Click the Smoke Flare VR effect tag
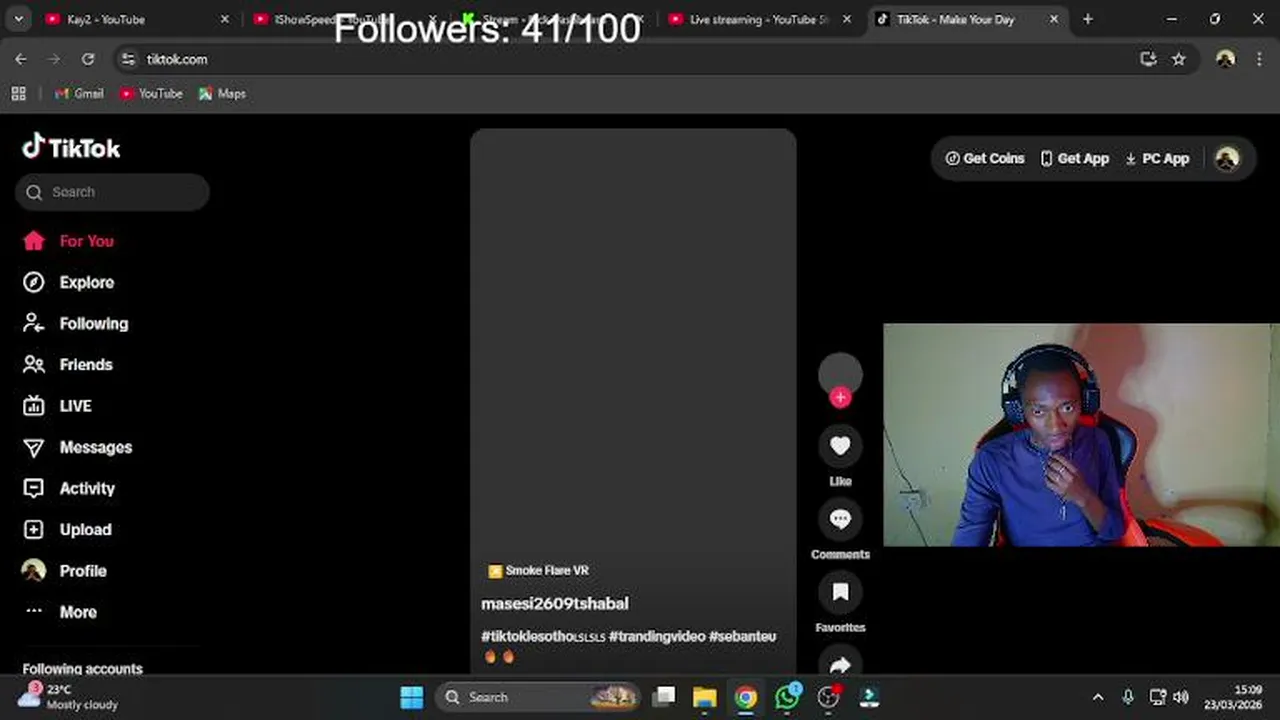1280x720 pixels. pos(538,570)
